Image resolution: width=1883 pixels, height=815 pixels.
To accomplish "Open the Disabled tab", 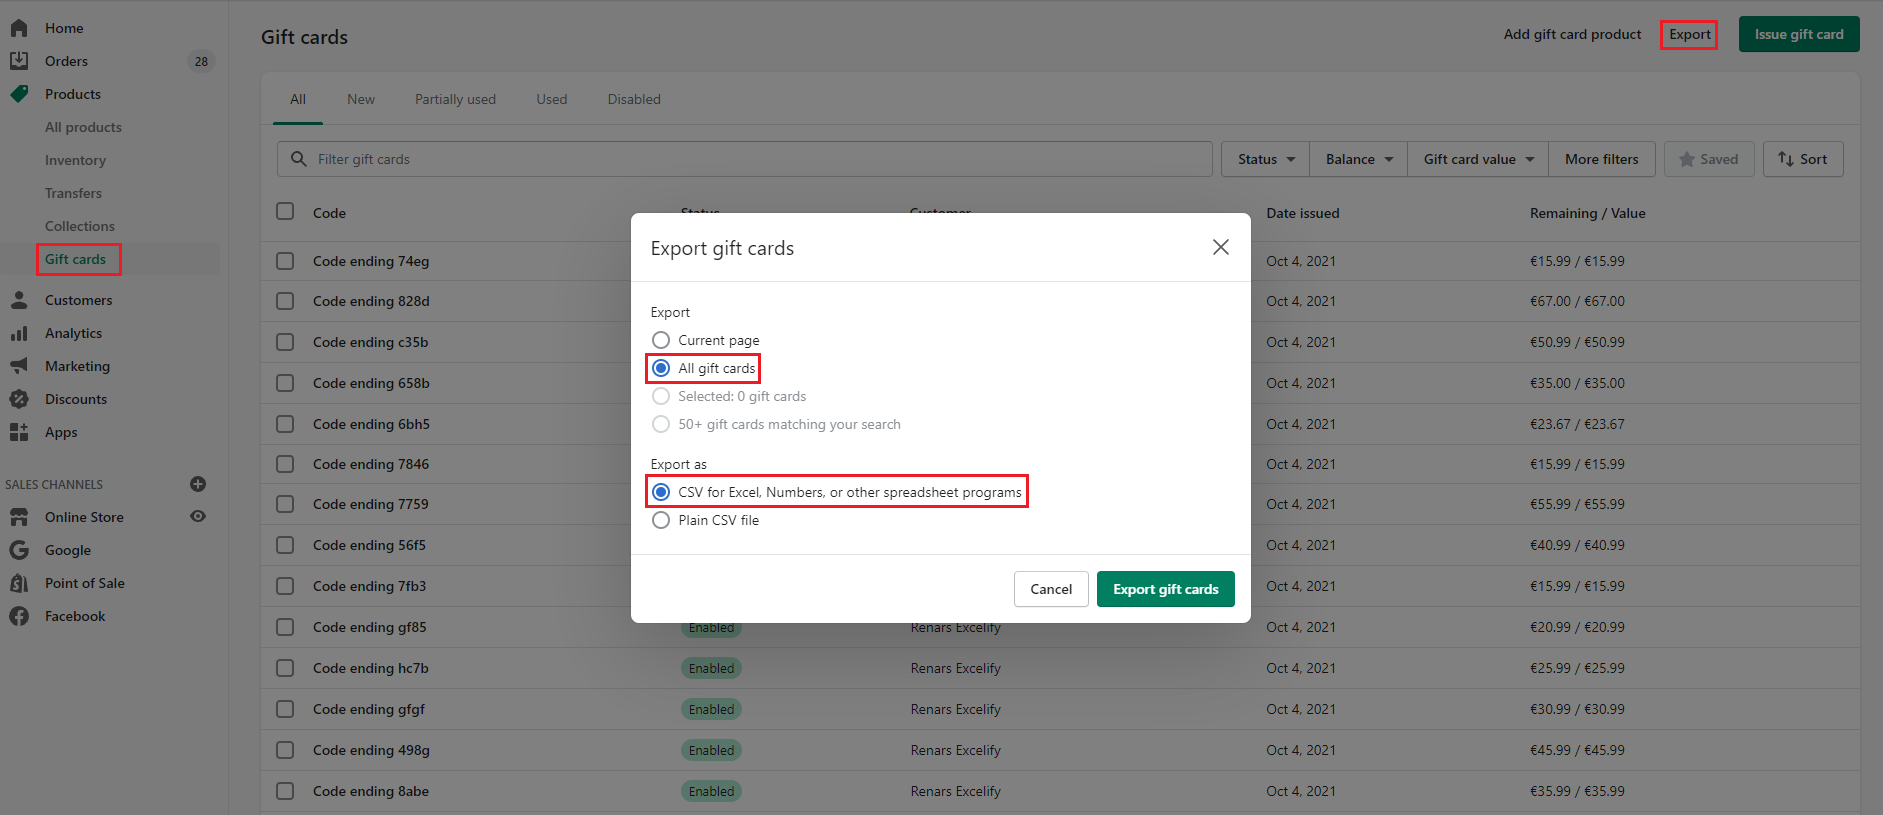I will click(634, 99).
